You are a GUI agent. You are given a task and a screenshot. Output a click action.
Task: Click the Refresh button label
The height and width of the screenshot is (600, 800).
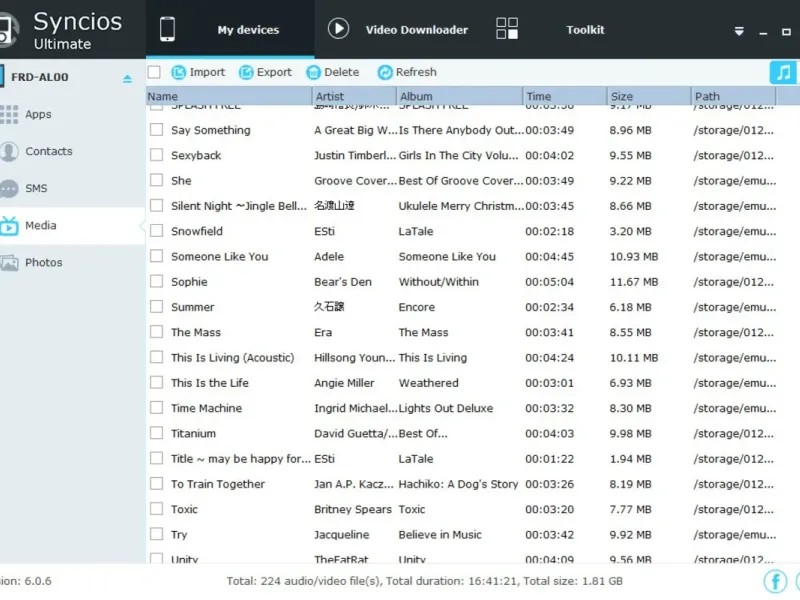(x=416, y=72)
